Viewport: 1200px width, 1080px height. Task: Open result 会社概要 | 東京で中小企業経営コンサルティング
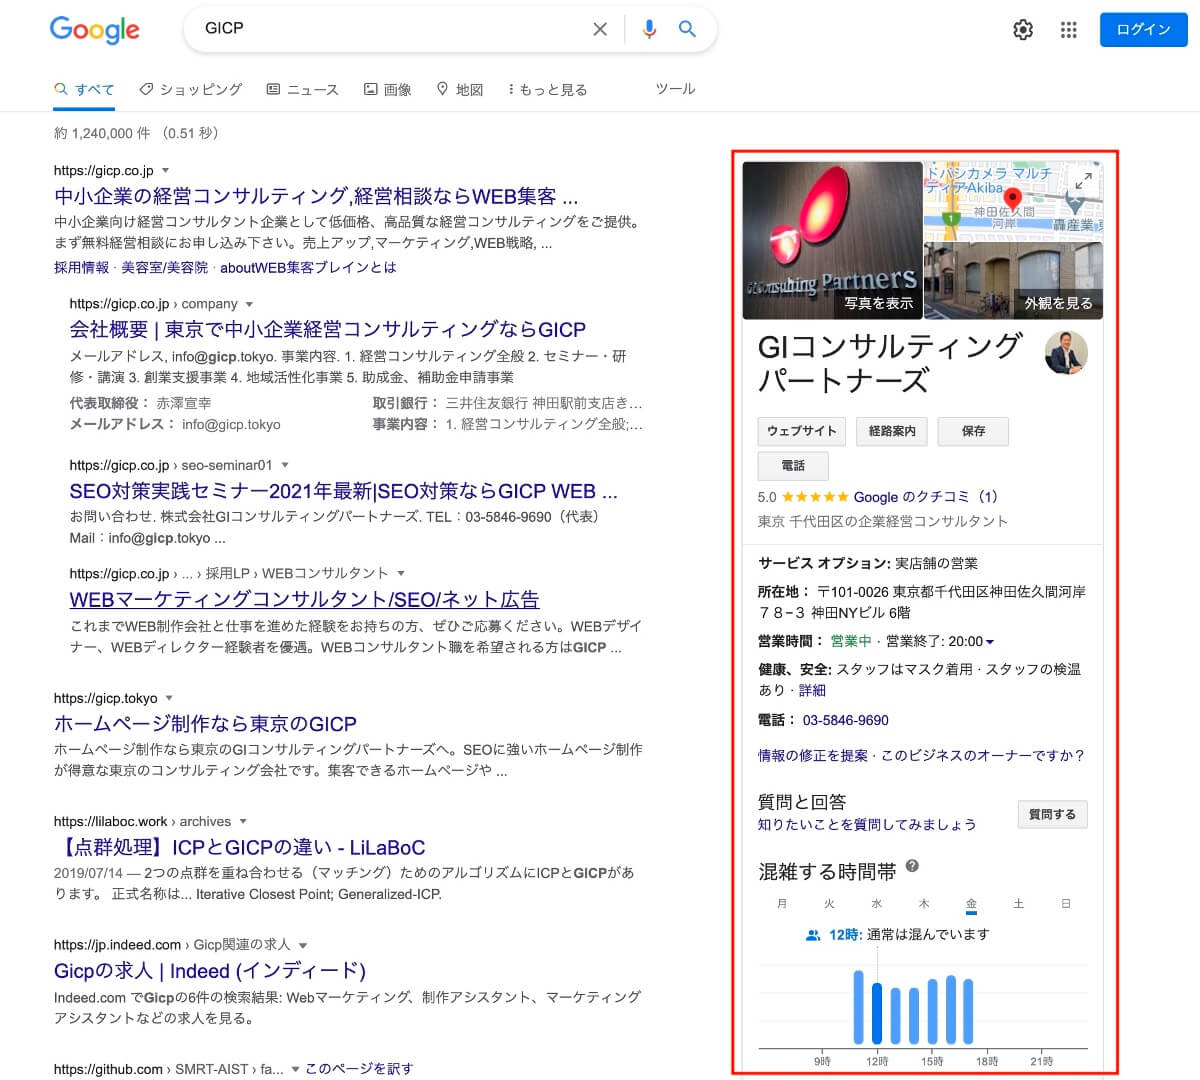[328, 329]
